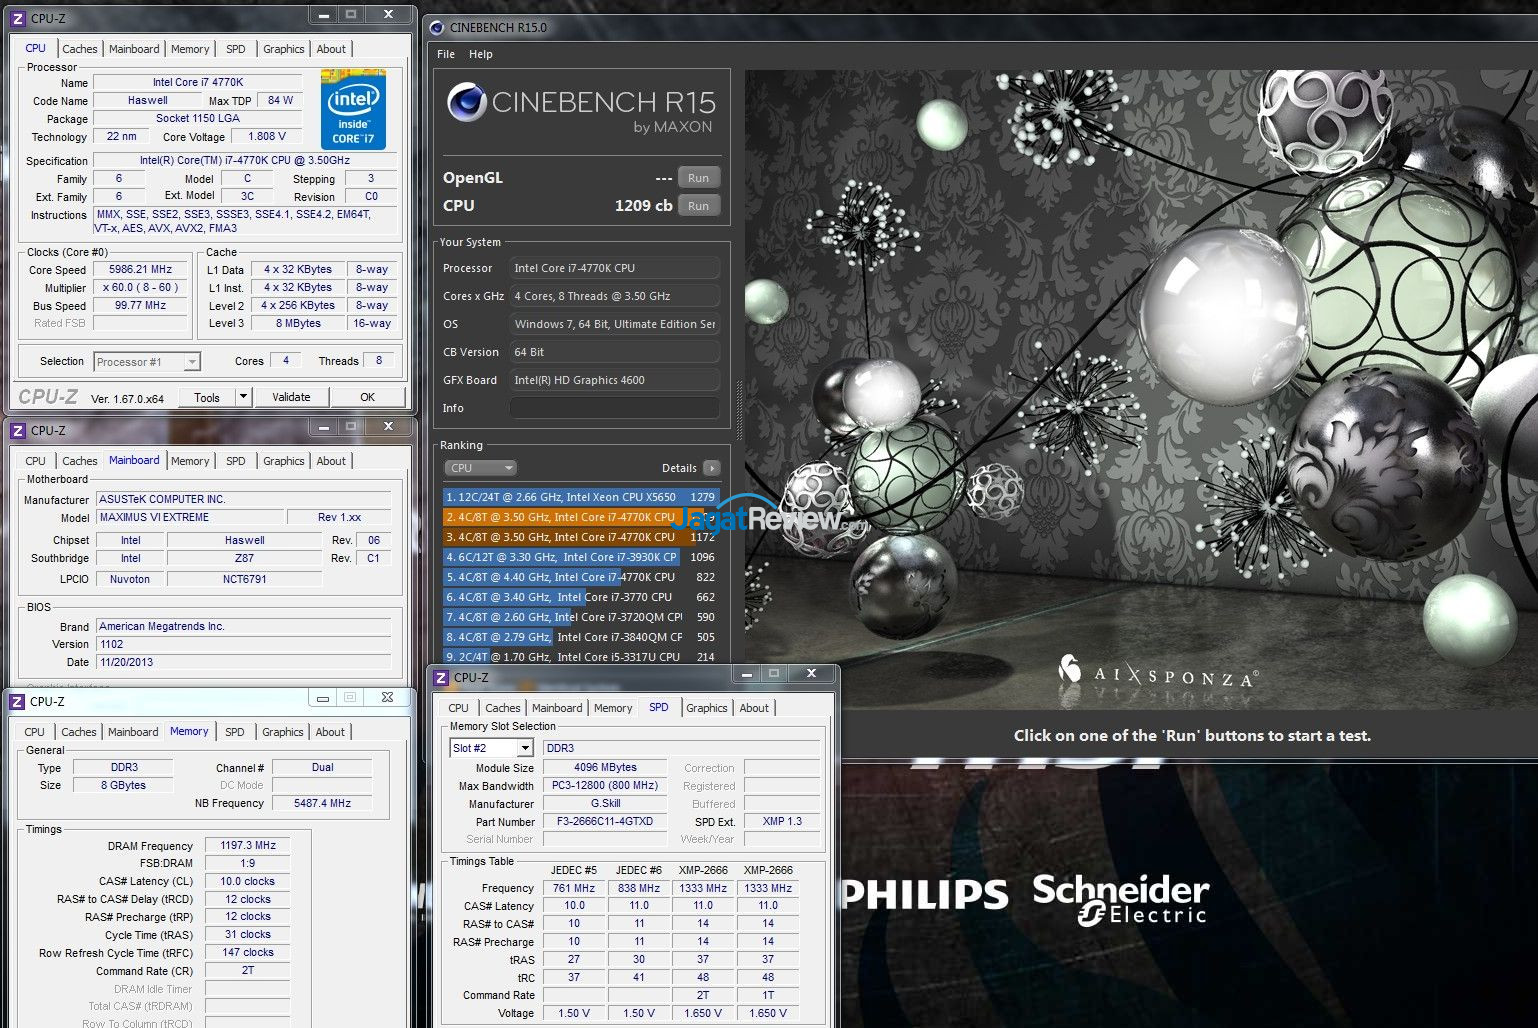The width and height of the screenshot is (1538, 1028).
Task: Switch to Graphics tab in SPD window
Action: click(x=706, y=708)
